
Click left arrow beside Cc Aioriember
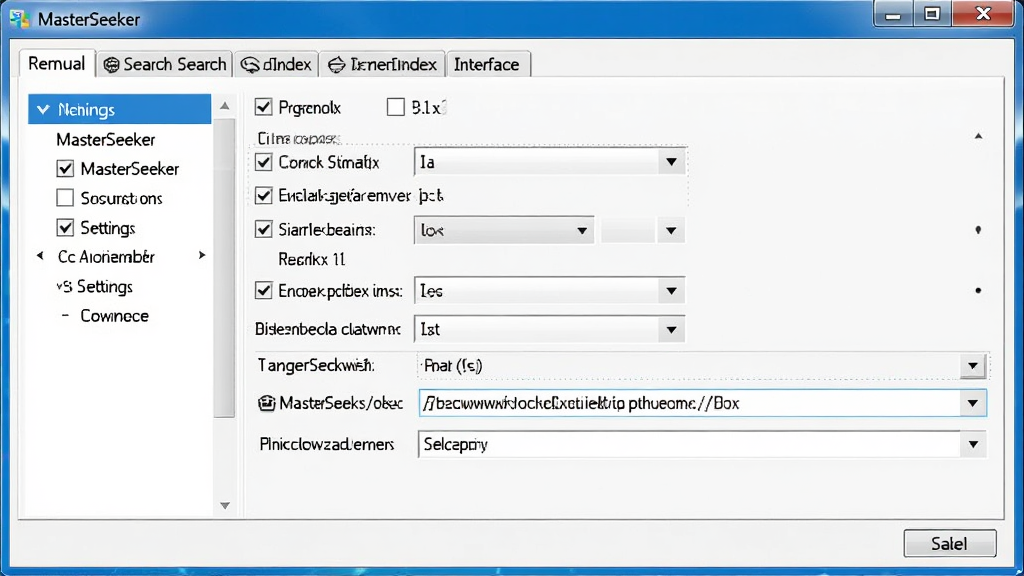[40, 256]
